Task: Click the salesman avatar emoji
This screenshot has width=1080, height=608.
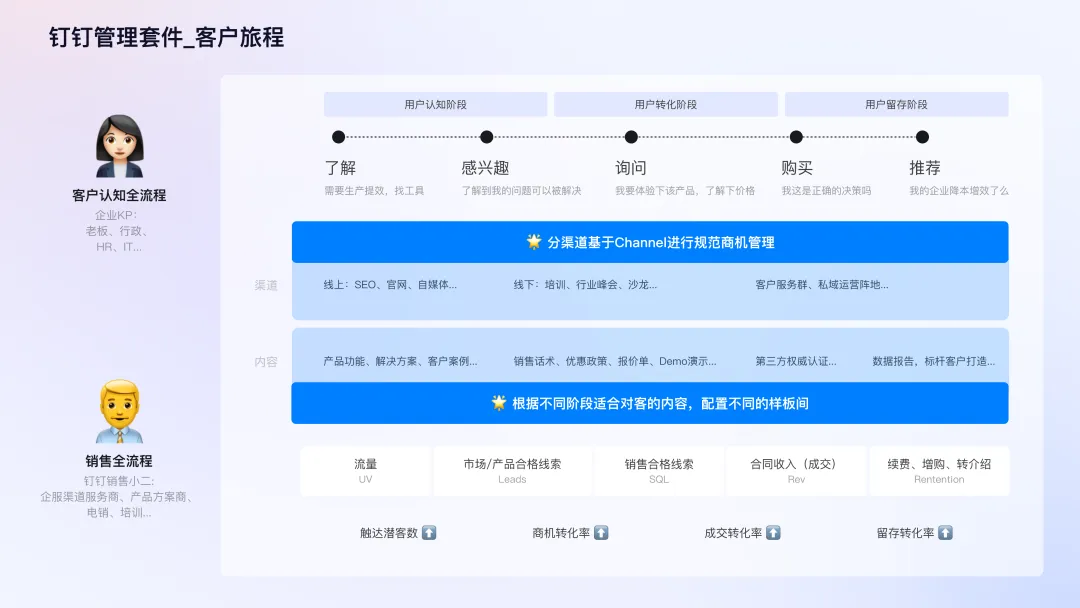Action: coord(120,411)
